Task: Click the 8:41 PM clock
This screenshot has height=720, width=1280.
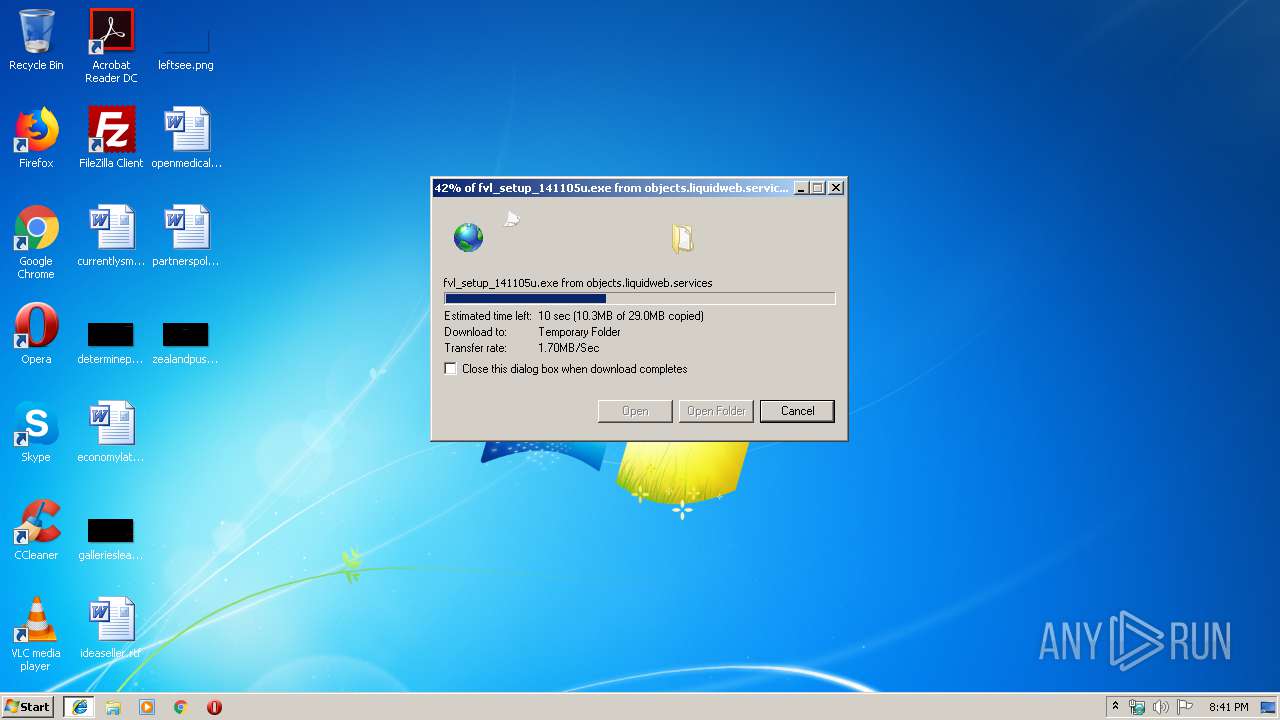Action: [1228, 707]
